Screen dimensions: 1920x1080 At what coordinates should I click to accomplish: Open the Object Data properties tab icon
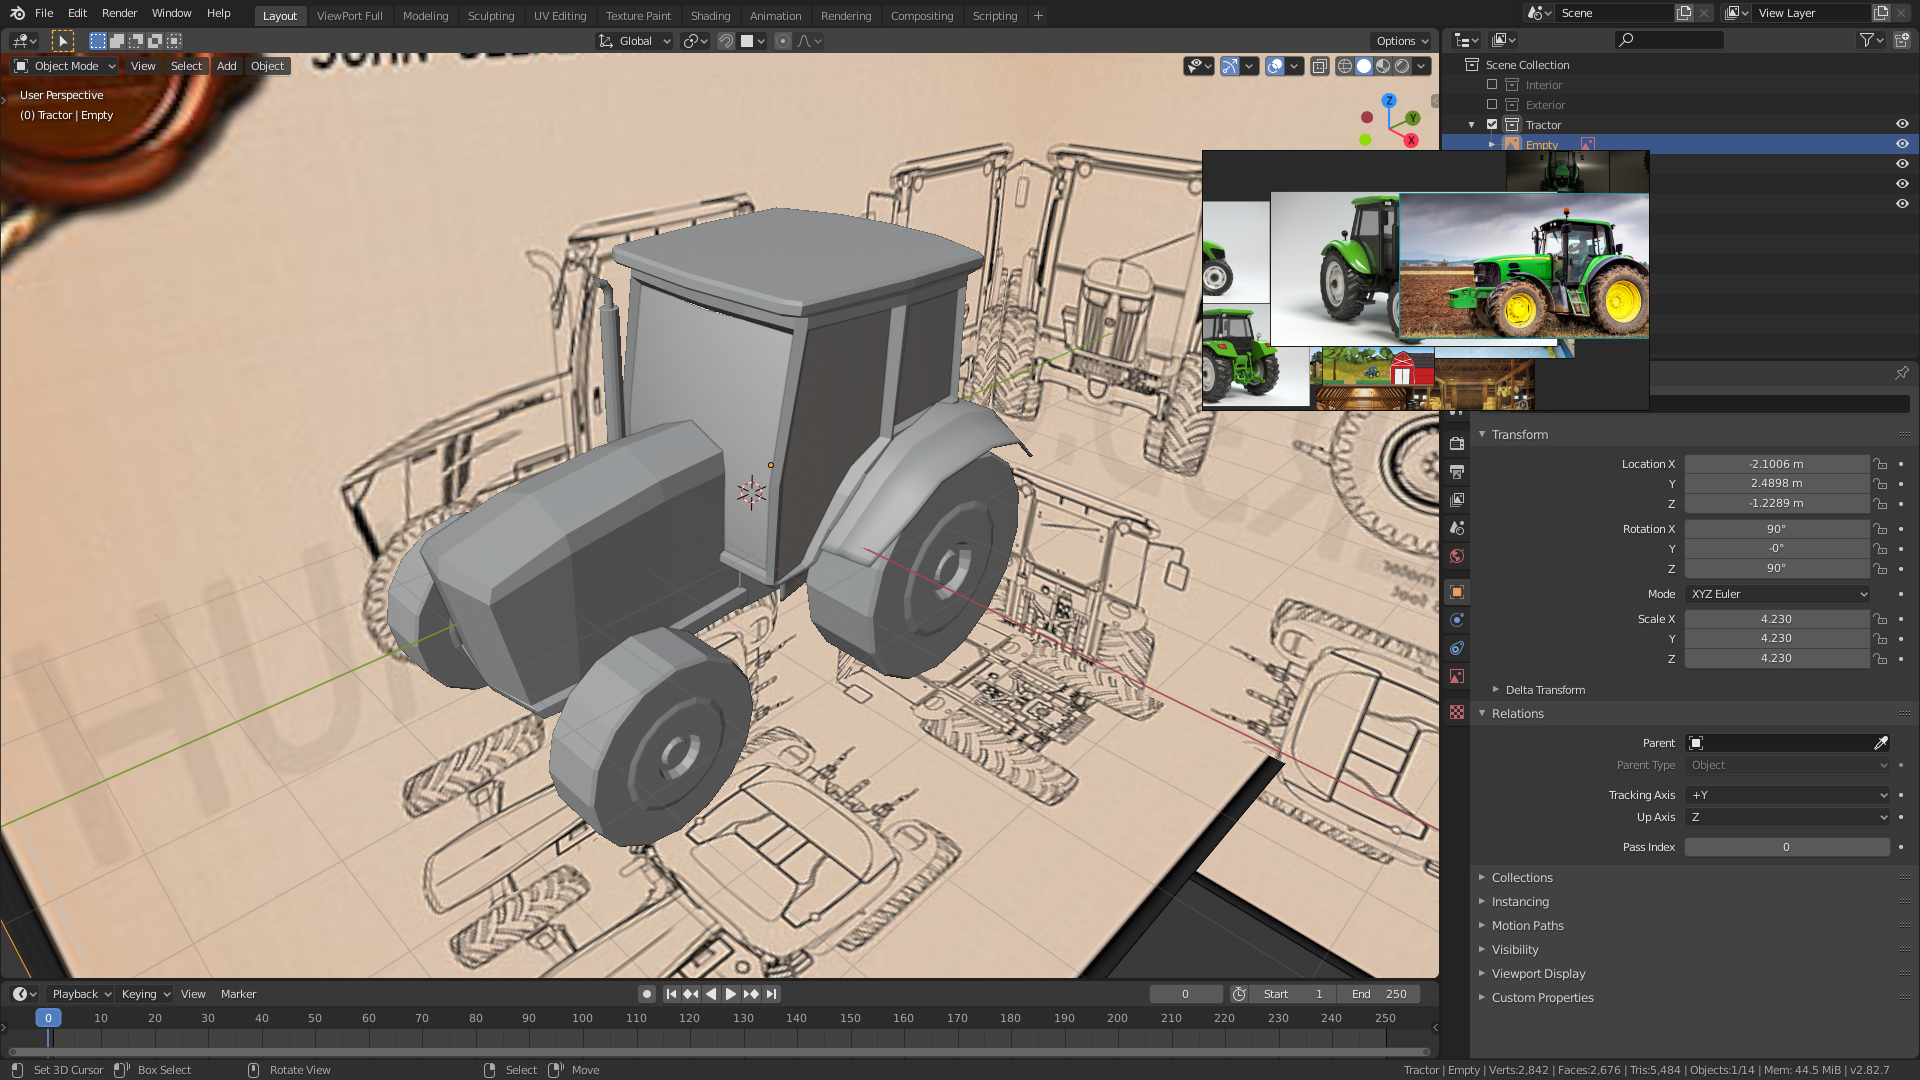coord(1457,677)
